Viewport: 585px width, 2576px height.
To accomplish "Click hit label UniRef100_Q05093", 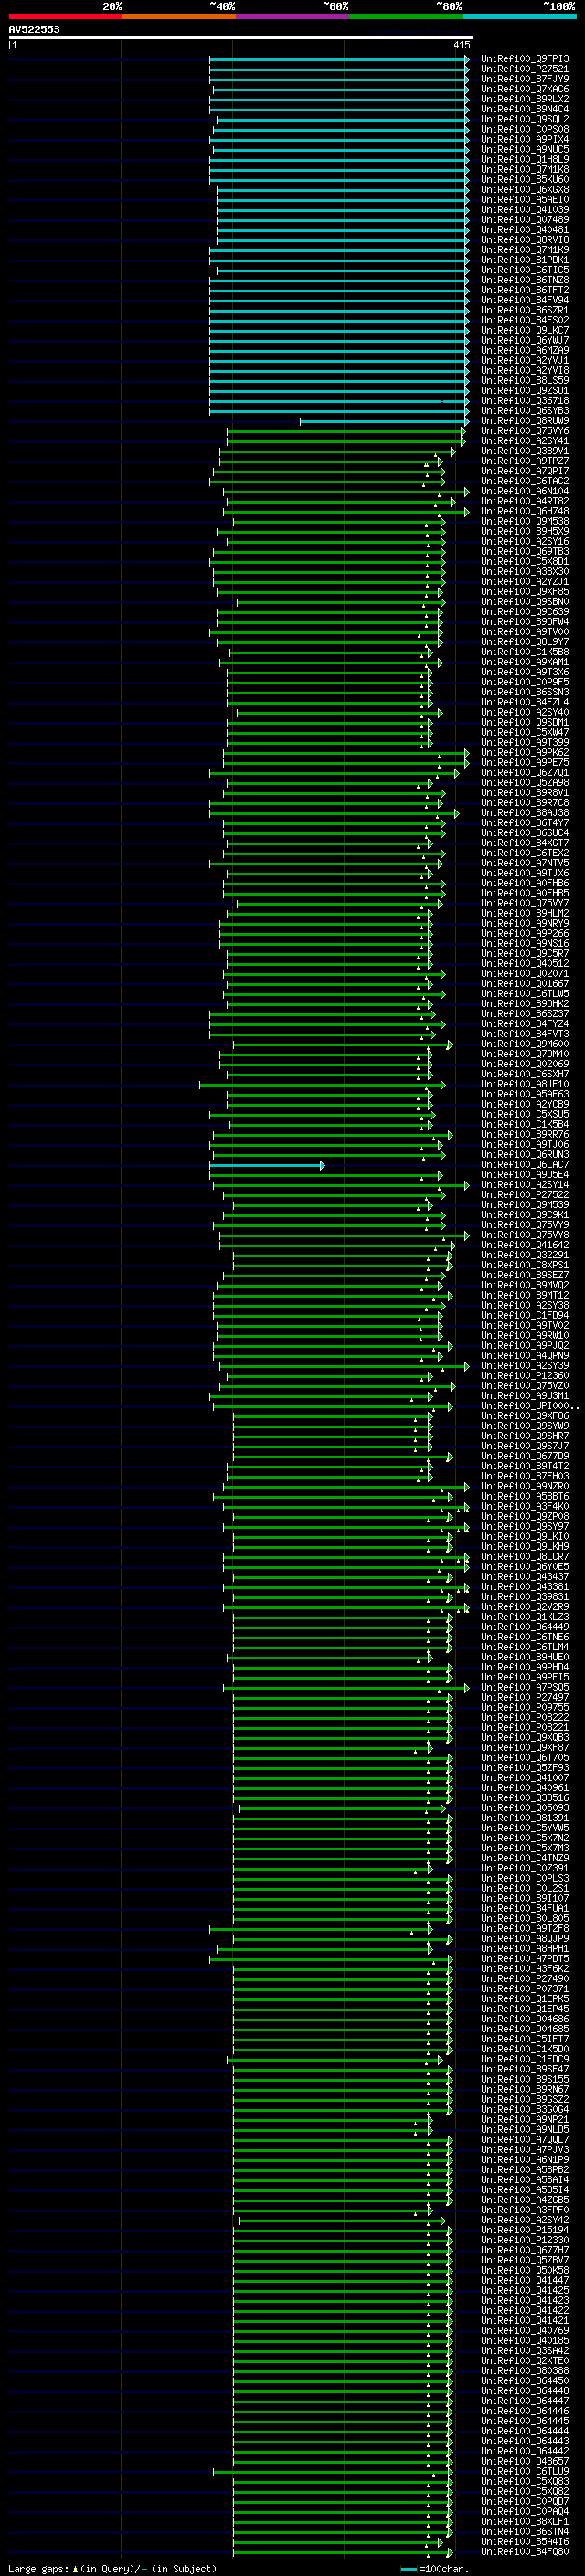I will tap(525, 1808).
